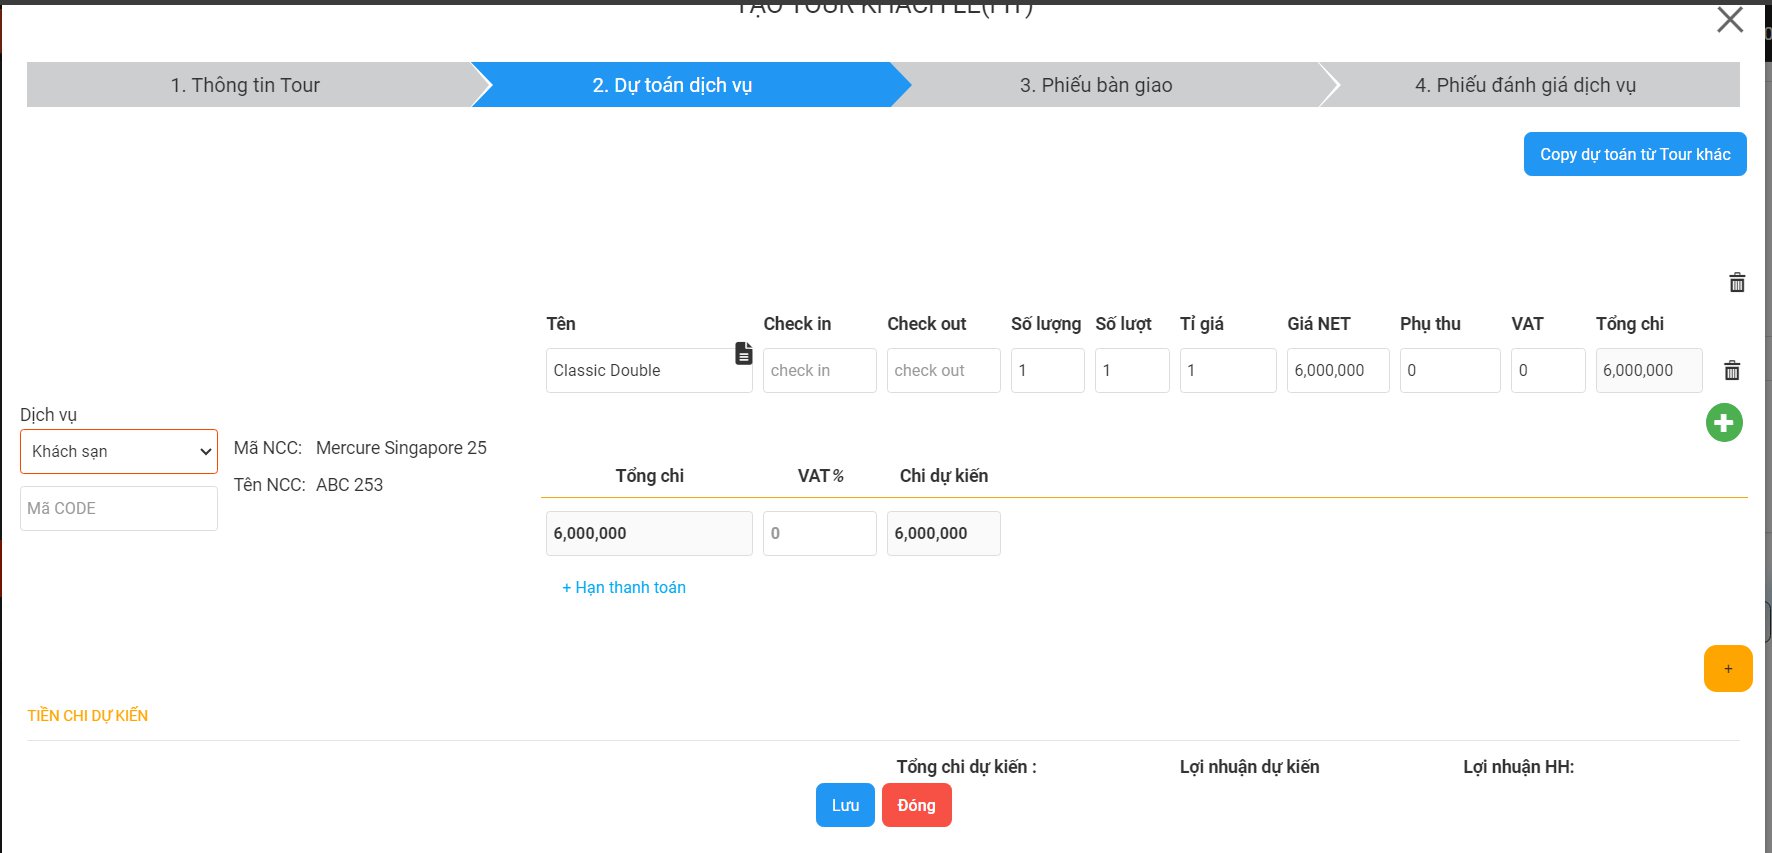
Task: Open the Phiếu đánh giá dịch vụ step
Action: point(1525,85)
